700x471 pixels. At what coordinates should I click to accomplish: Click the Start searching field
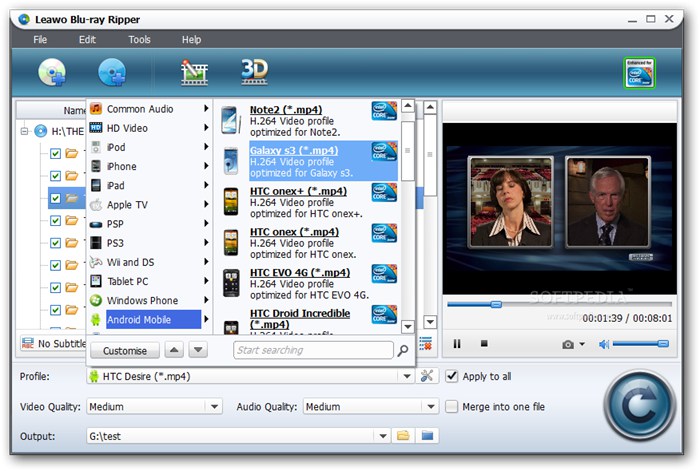[x=313, y=350]
